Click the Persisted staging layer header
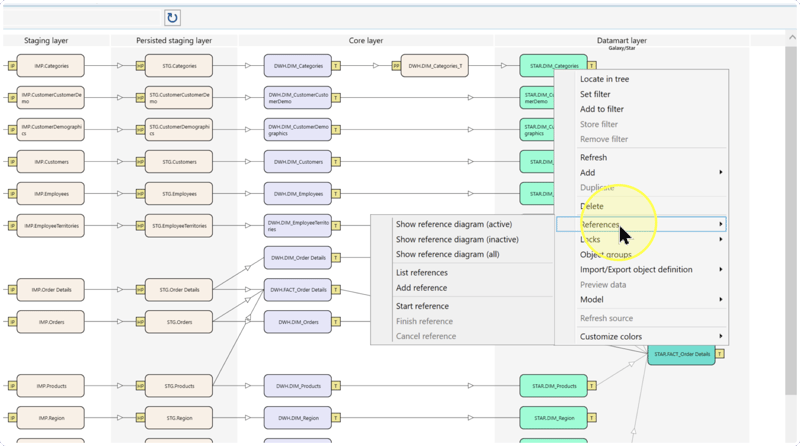The height and width of the screenshot is (446, 800). click(x=174, y=40)
